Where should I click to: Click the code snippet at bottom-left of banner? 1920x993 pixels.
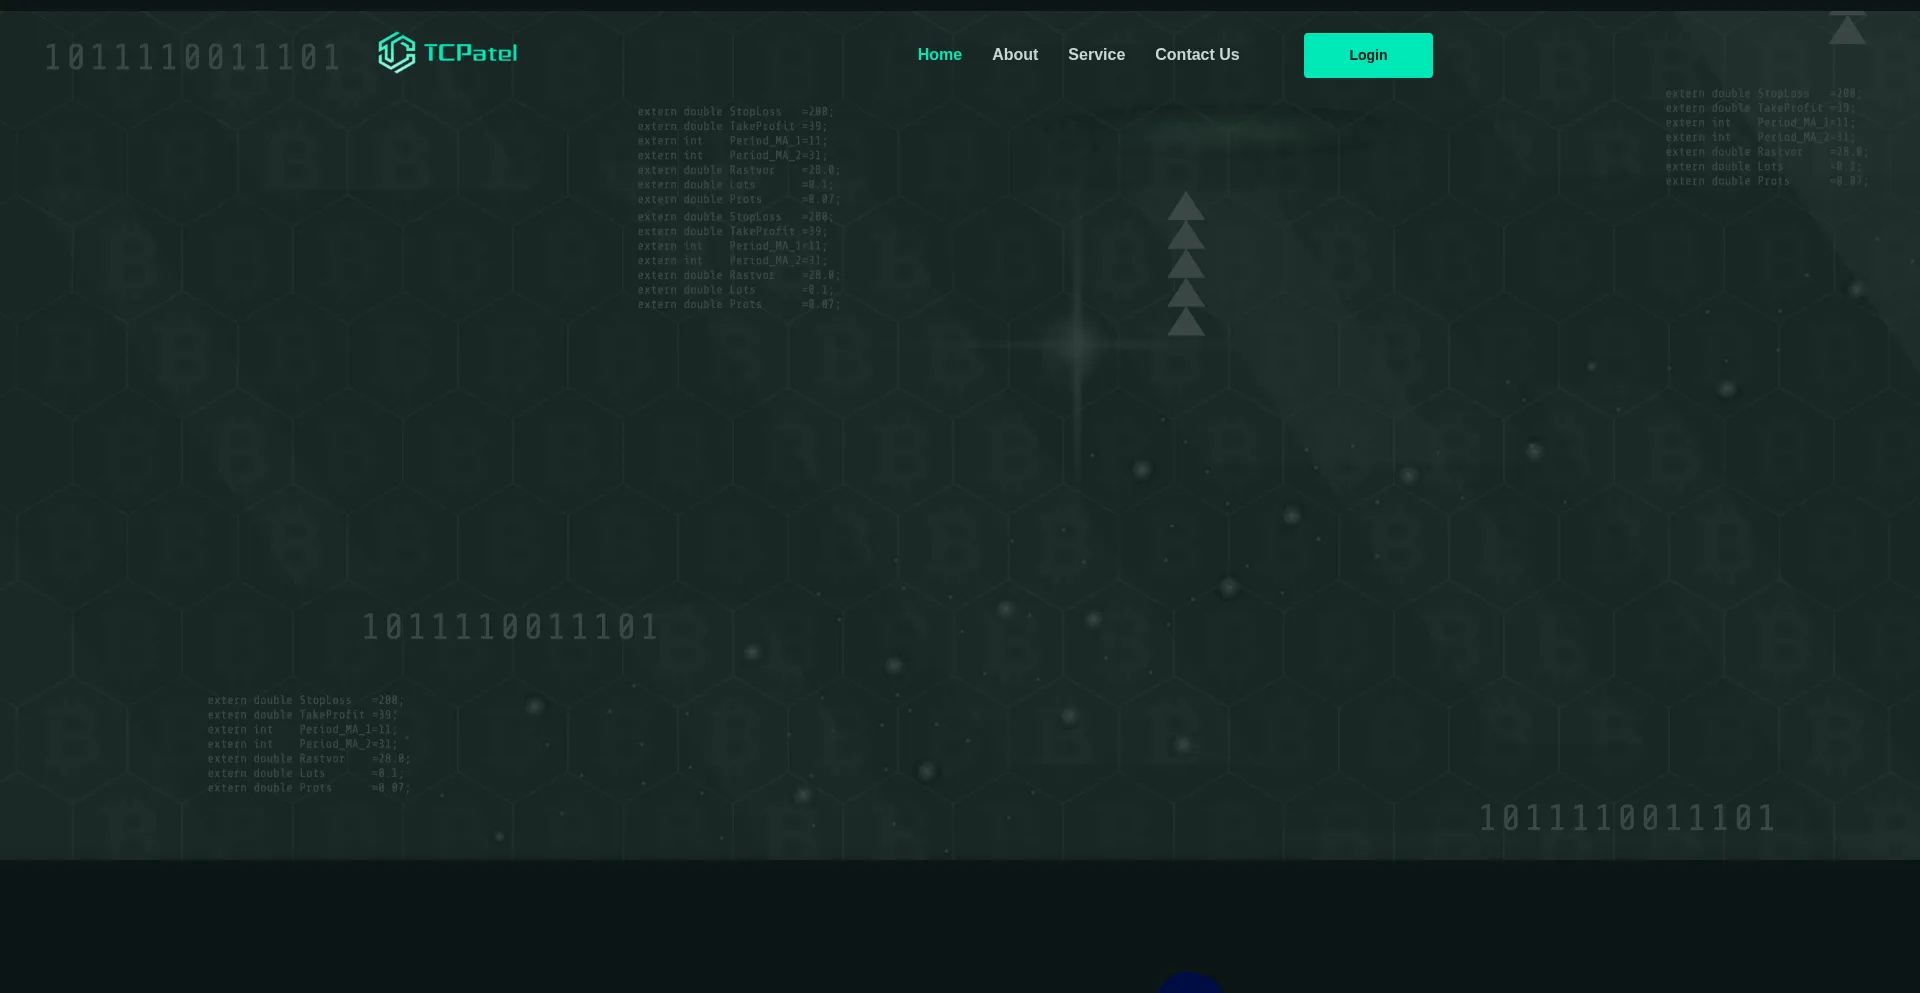coord(308,744)
